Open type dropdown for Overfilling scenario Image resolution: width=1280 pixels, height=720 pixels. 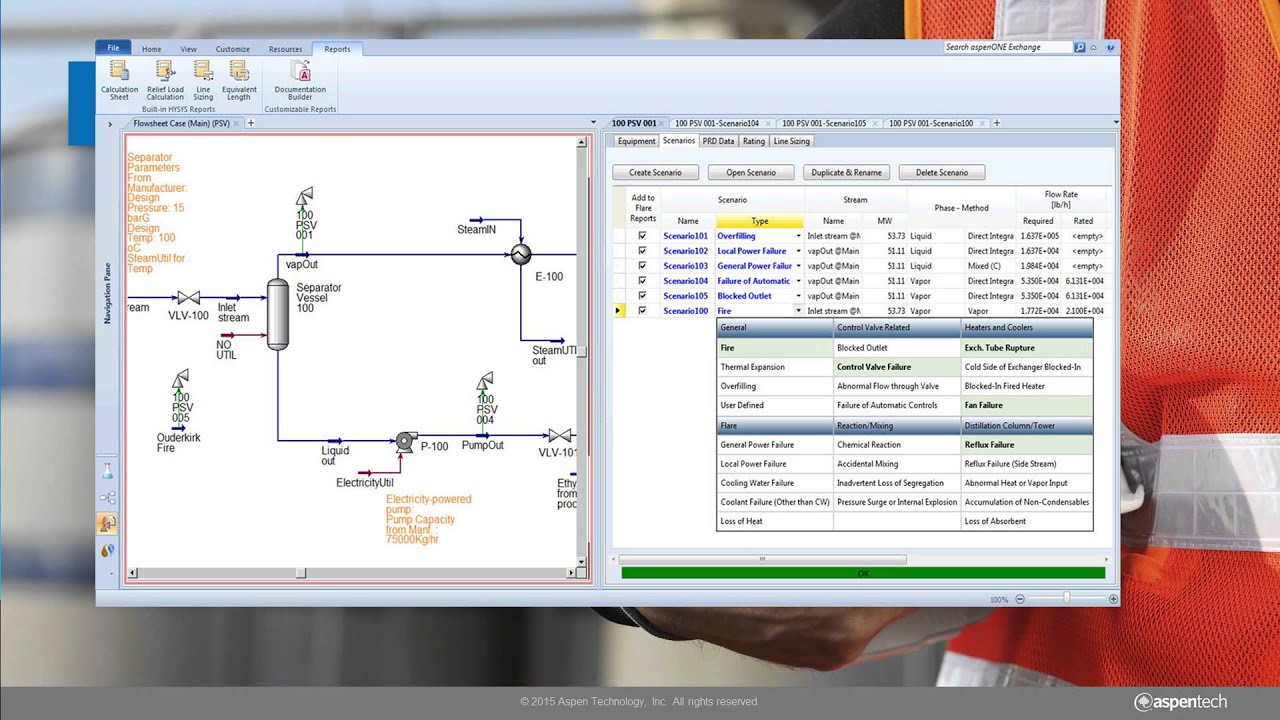798,236
